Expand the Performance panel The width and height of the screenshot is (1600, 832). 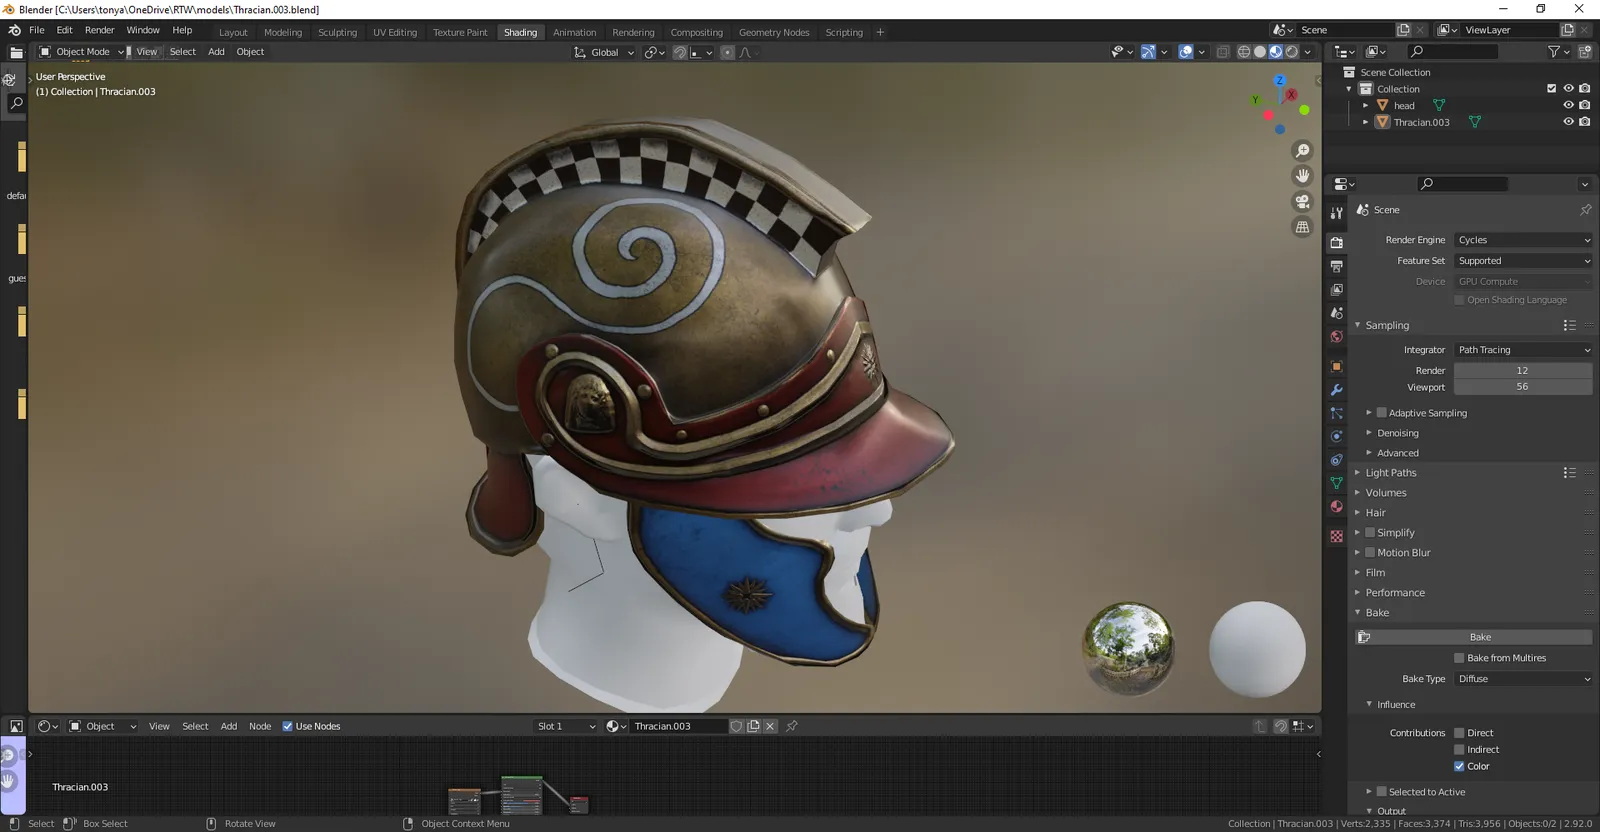1395,593
